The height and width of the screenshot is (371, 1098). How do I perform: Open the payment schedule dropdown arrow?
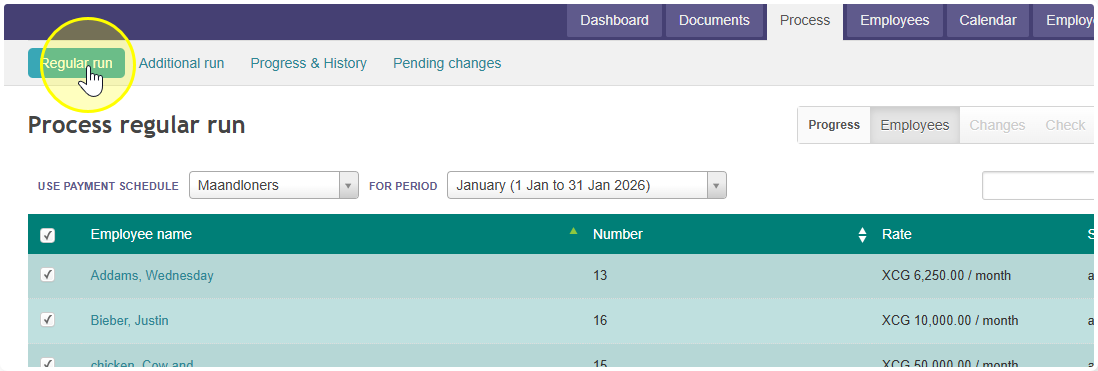coord(349,186)
